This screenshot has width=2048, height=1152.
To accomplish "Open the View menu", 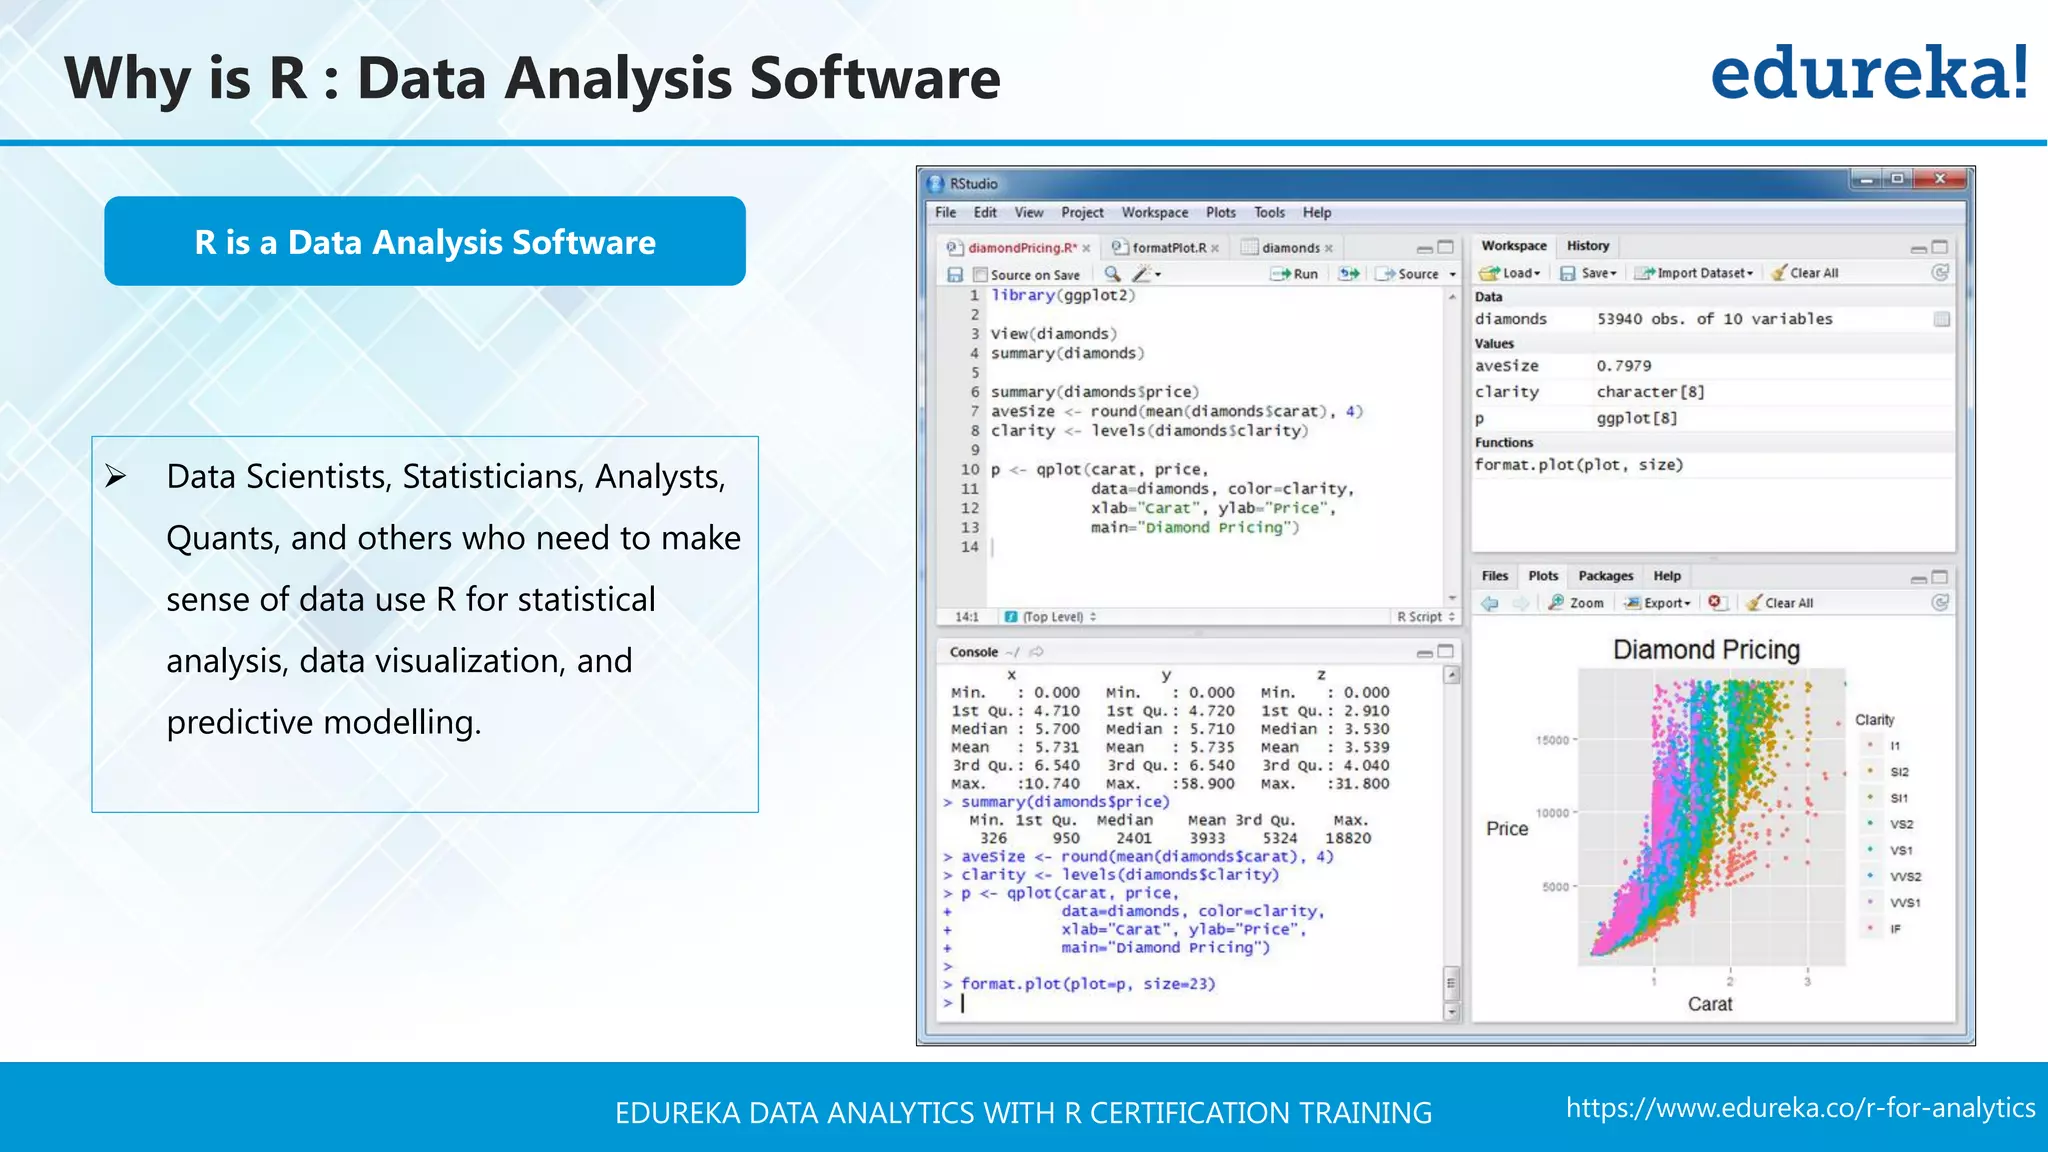I will coord(1029,212).
